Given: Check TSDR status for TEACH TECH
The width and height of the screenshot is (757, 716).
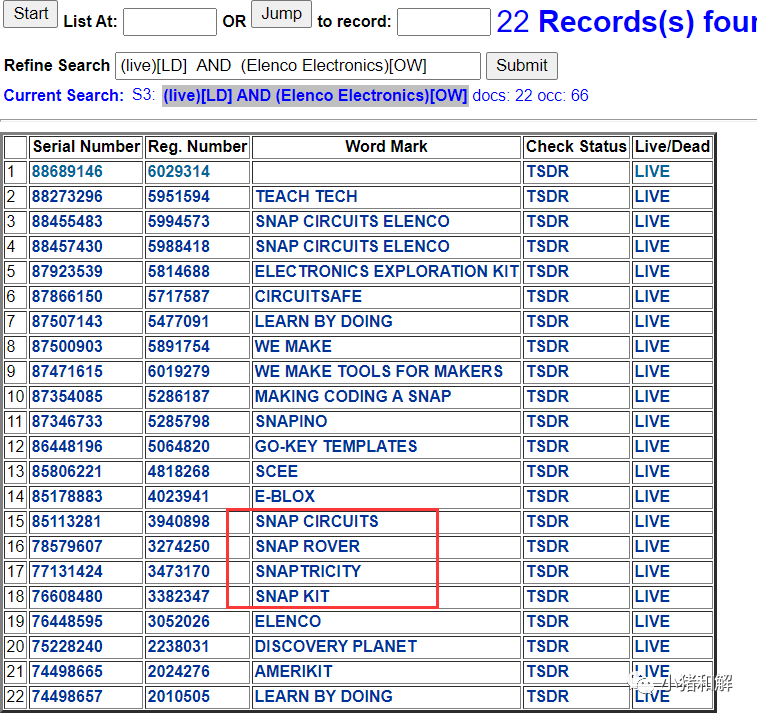Looking at the screenshot, I should 547,197.
